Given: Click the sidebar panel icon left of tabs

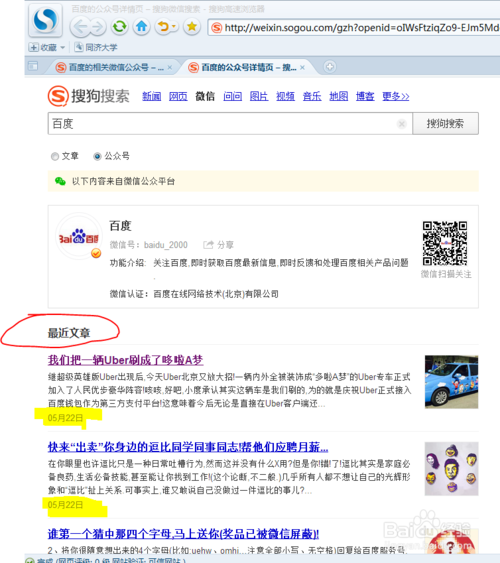Looking at the screenshot, I should 33,66.
